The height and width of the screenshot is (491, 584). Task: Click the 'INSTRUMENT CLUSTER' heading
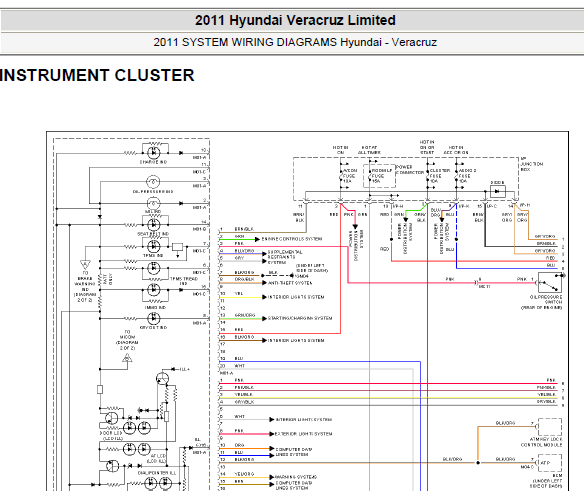[x=97, y=75]
